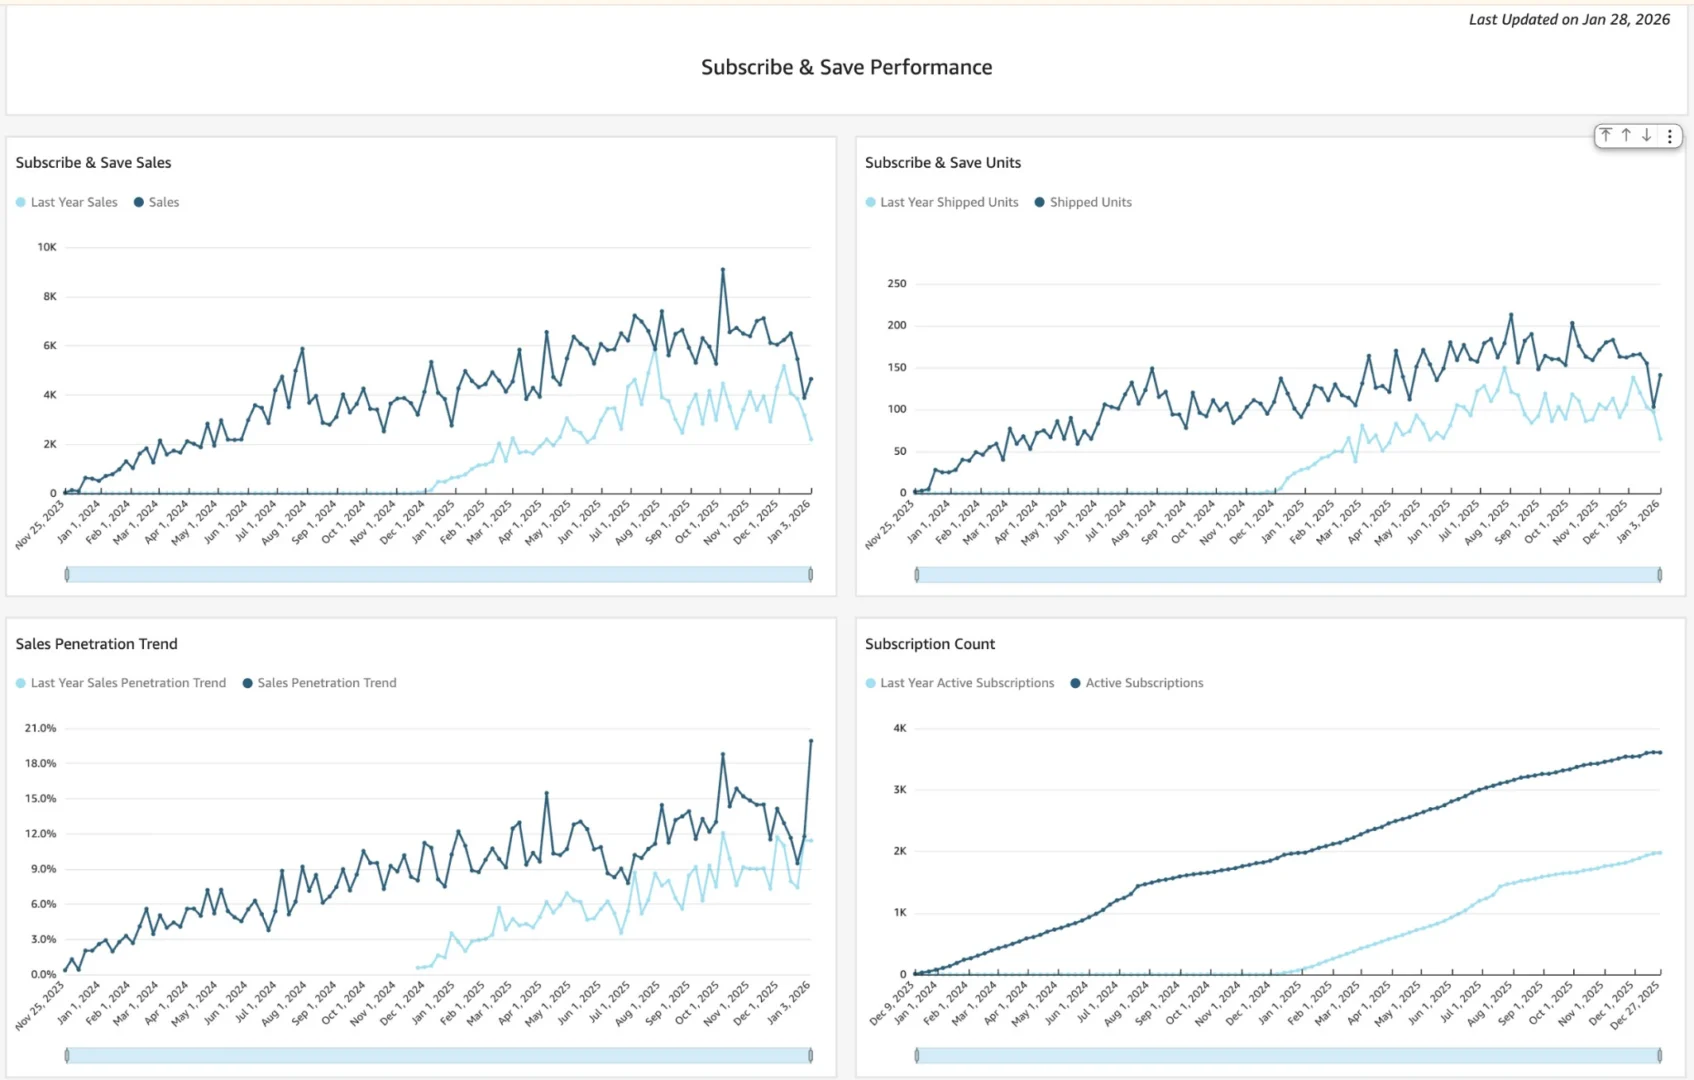The image size is (1694, 1080).
Task: Click the highest peak point in Sales chart
Action: point(723,270)
